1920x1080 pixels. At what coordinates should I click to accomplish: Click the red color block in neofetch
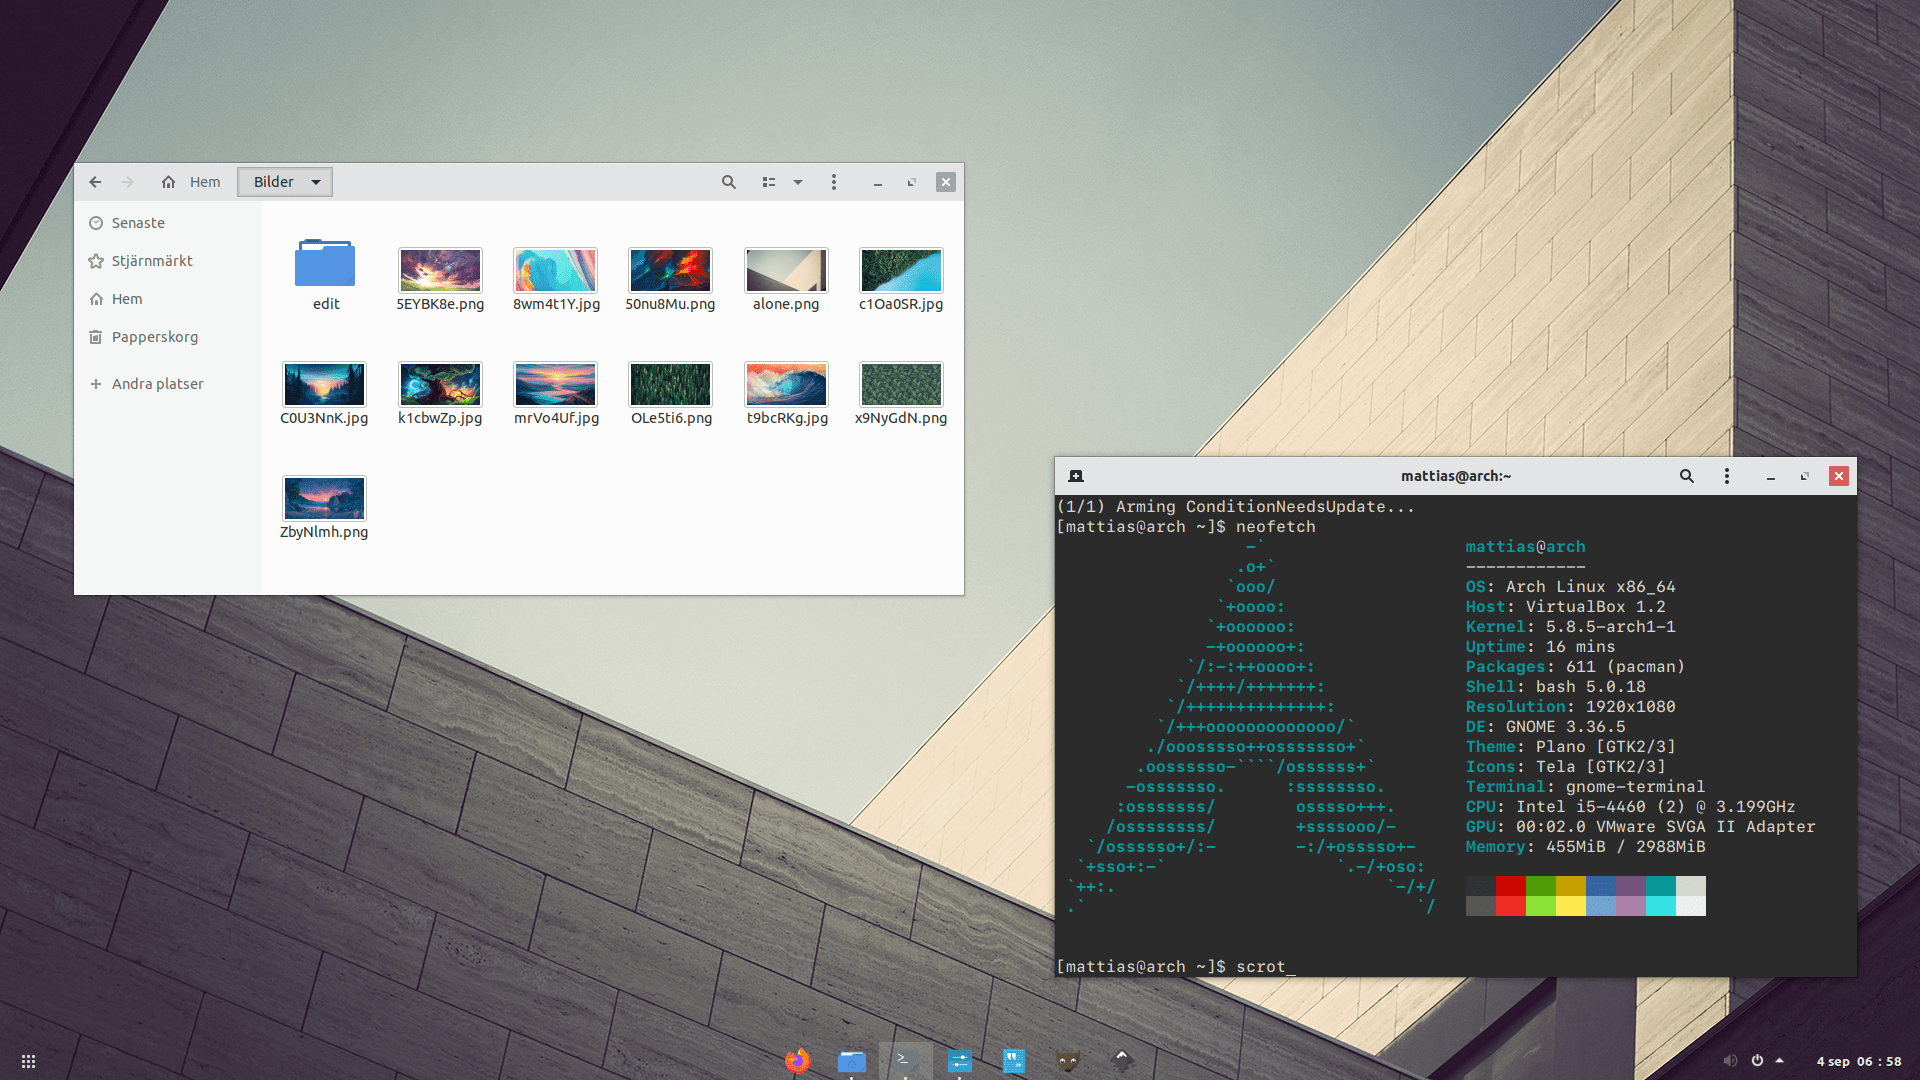pos(1510,886)
